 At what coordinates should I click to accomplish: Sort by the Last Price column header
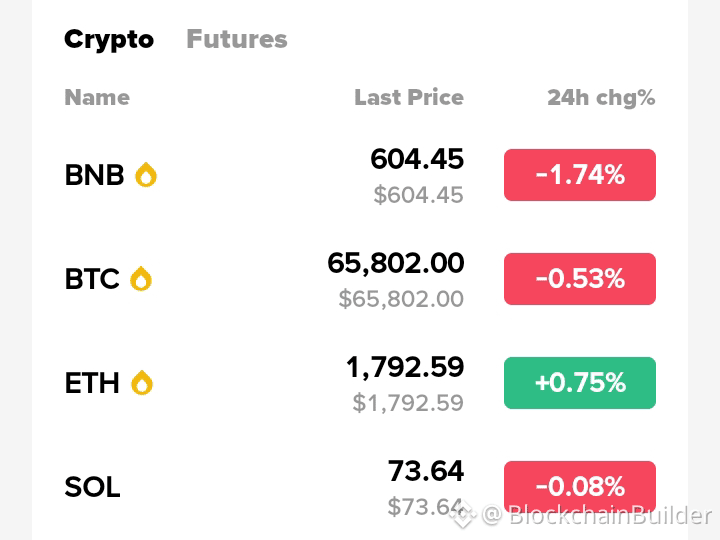409,97
